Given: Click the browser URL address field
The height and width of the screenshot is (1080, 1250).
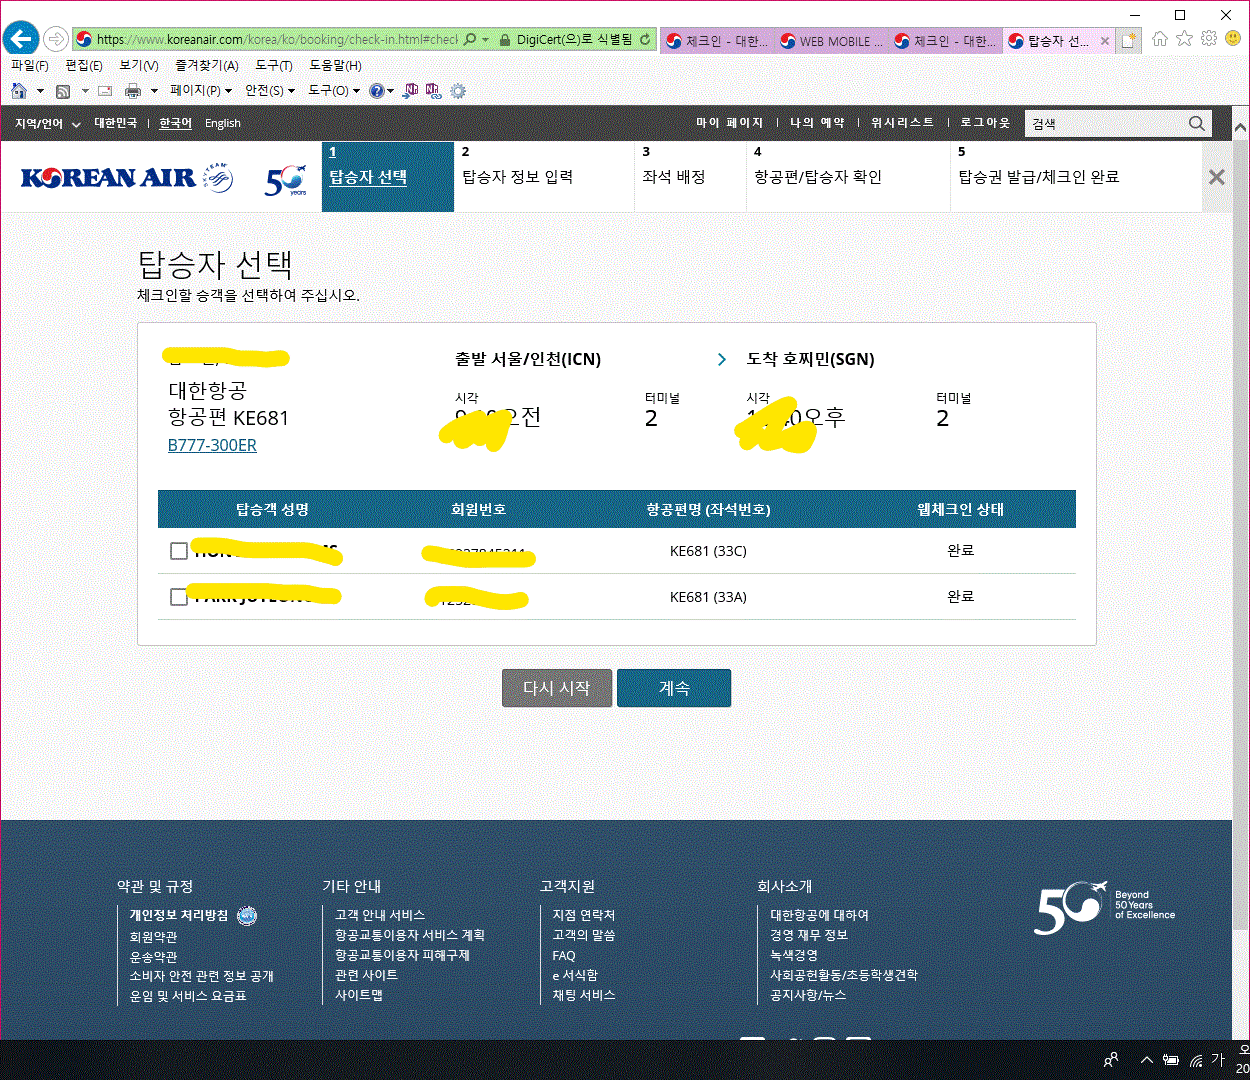Looking at the screenshot, I should click(277, 40).
